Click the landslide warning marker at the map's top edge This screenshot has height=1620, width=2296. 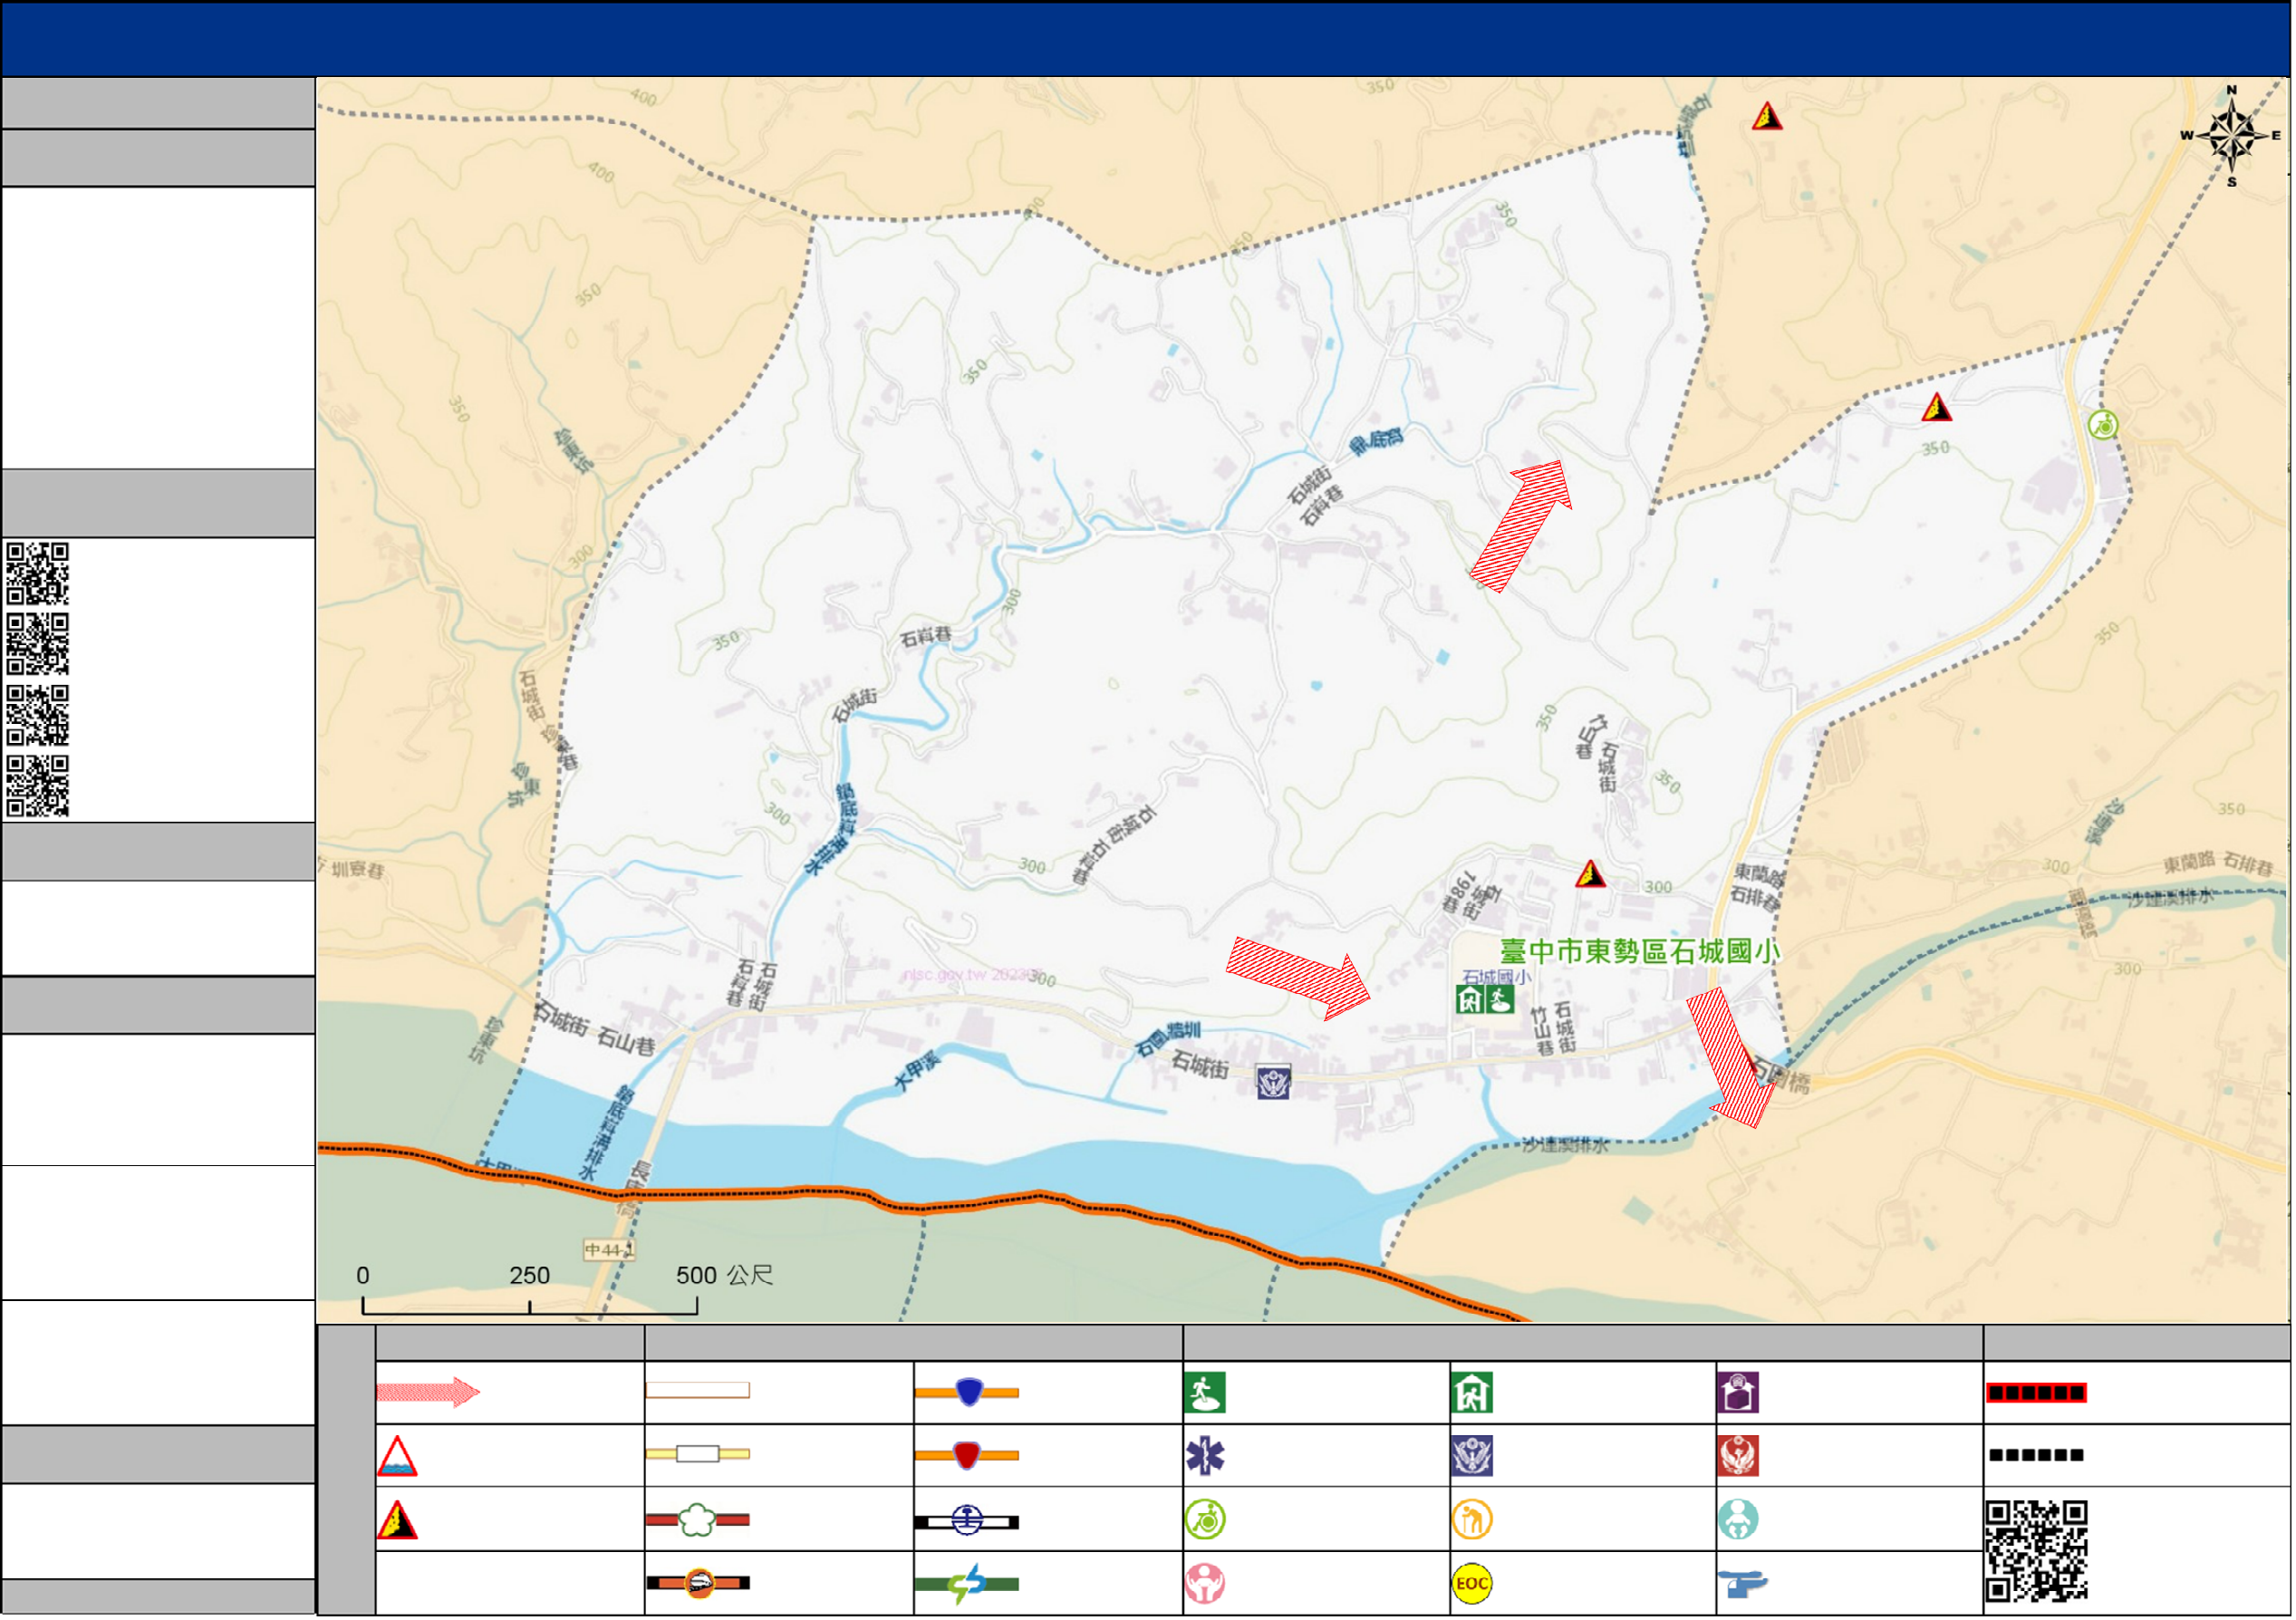pos(1768,116)
